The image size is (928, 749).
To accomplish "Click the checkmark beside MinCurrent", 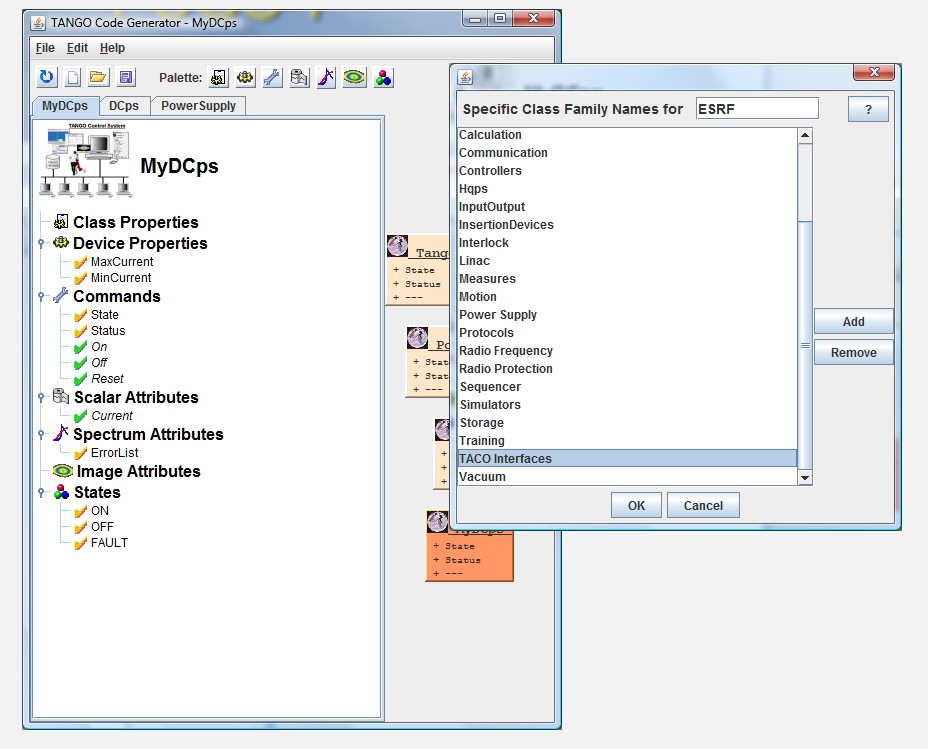I will (x=80, y=278).
